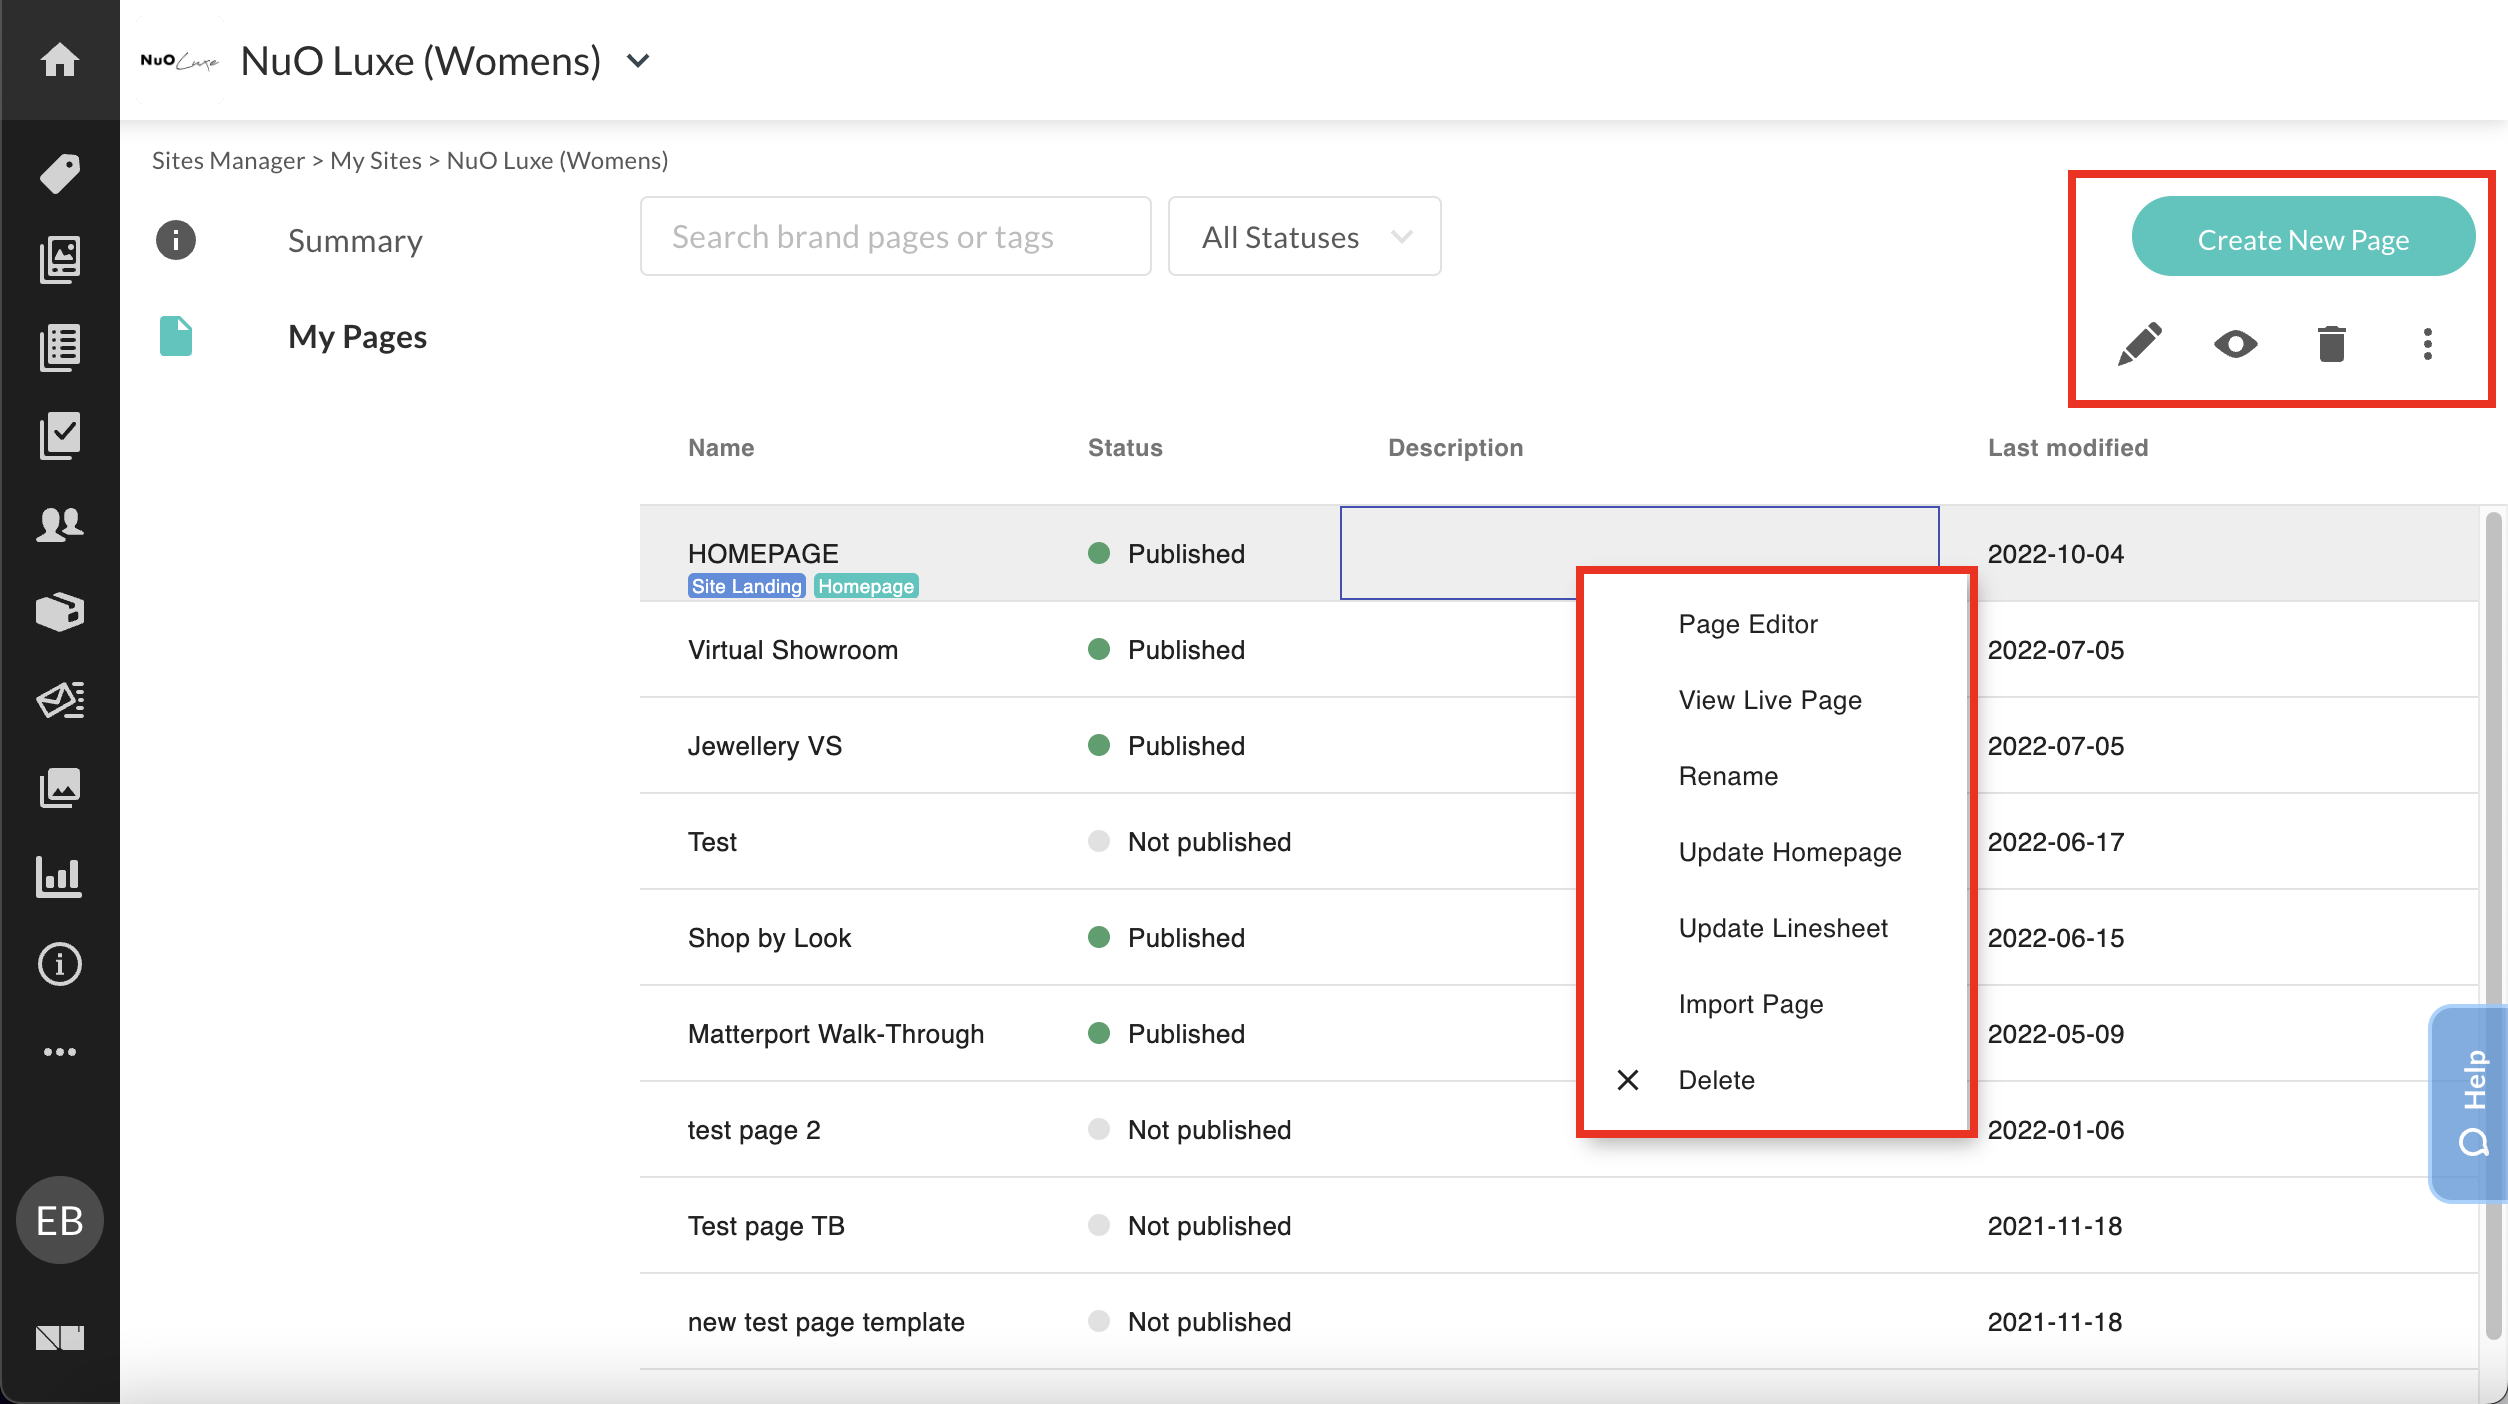Open the vertical three-dot more options icon
The width and height of the screenshot is (2508, 1404).
tap(2428, 344)
